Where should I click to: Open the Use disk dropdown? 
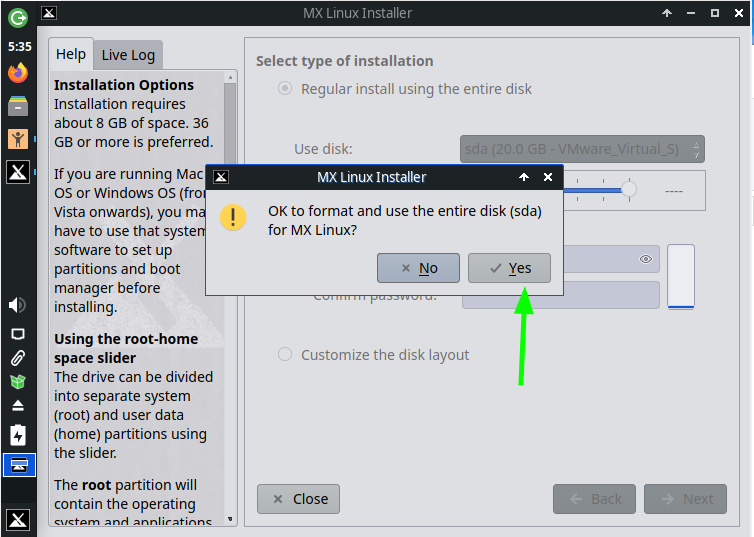(582, 149)
